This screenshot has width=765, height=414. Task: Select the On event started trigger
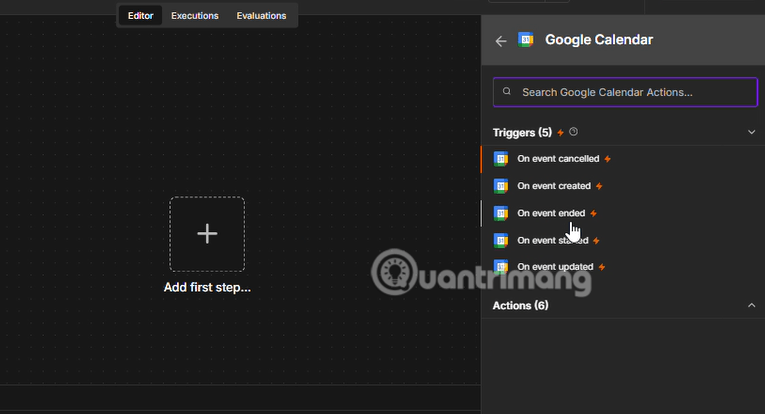click(623, 240)
